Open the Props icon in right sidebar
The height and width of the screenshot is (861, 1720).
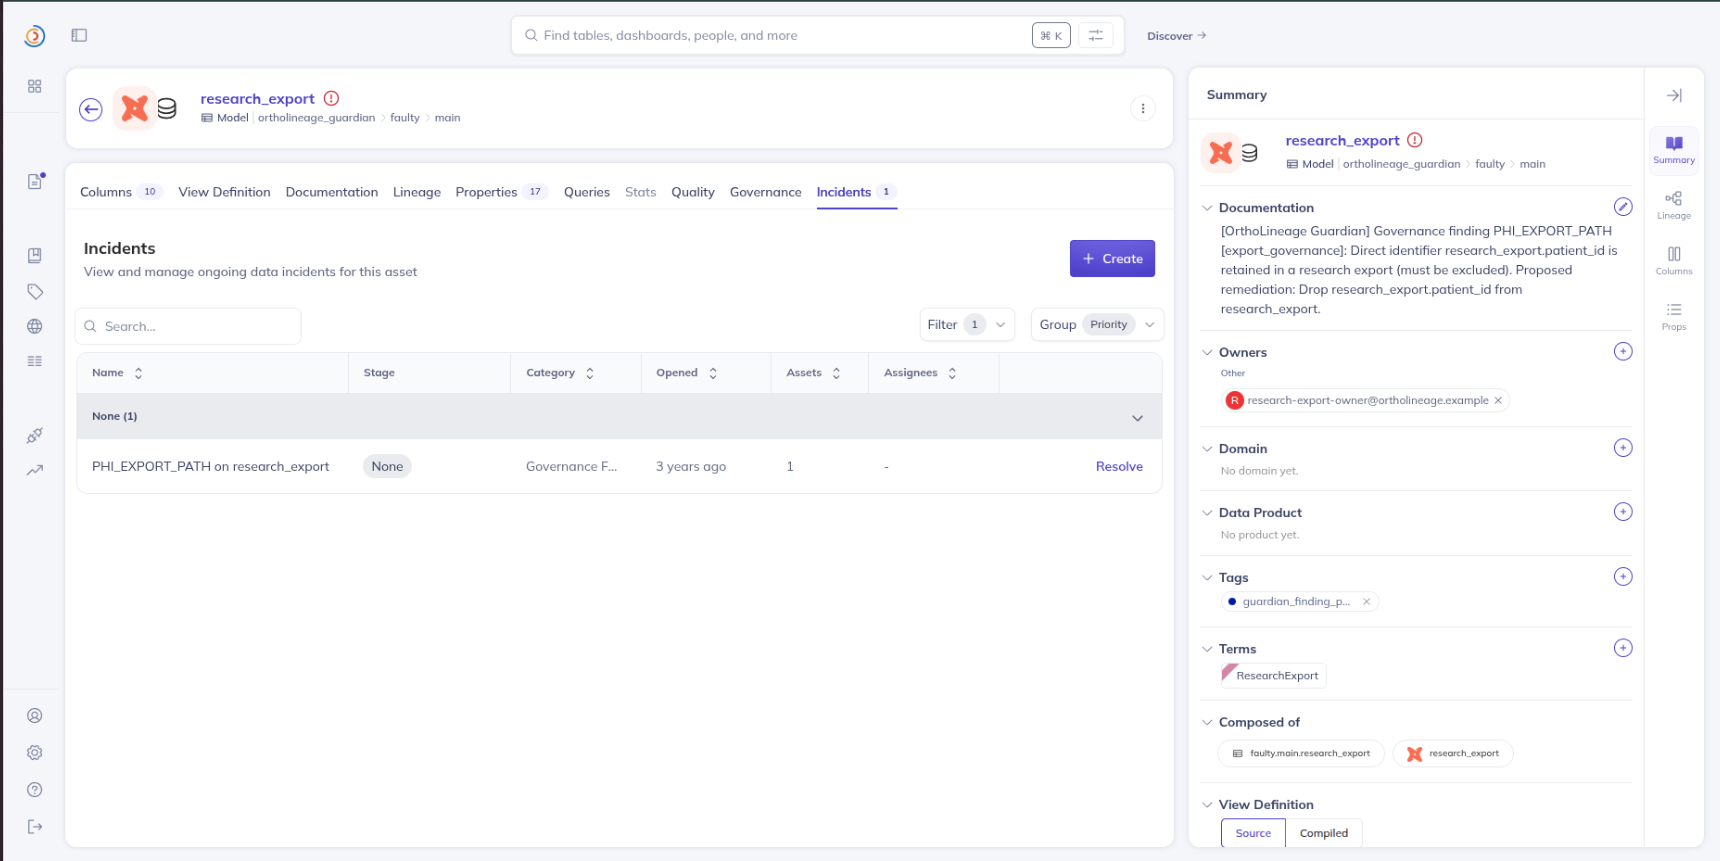point(1673,316)
